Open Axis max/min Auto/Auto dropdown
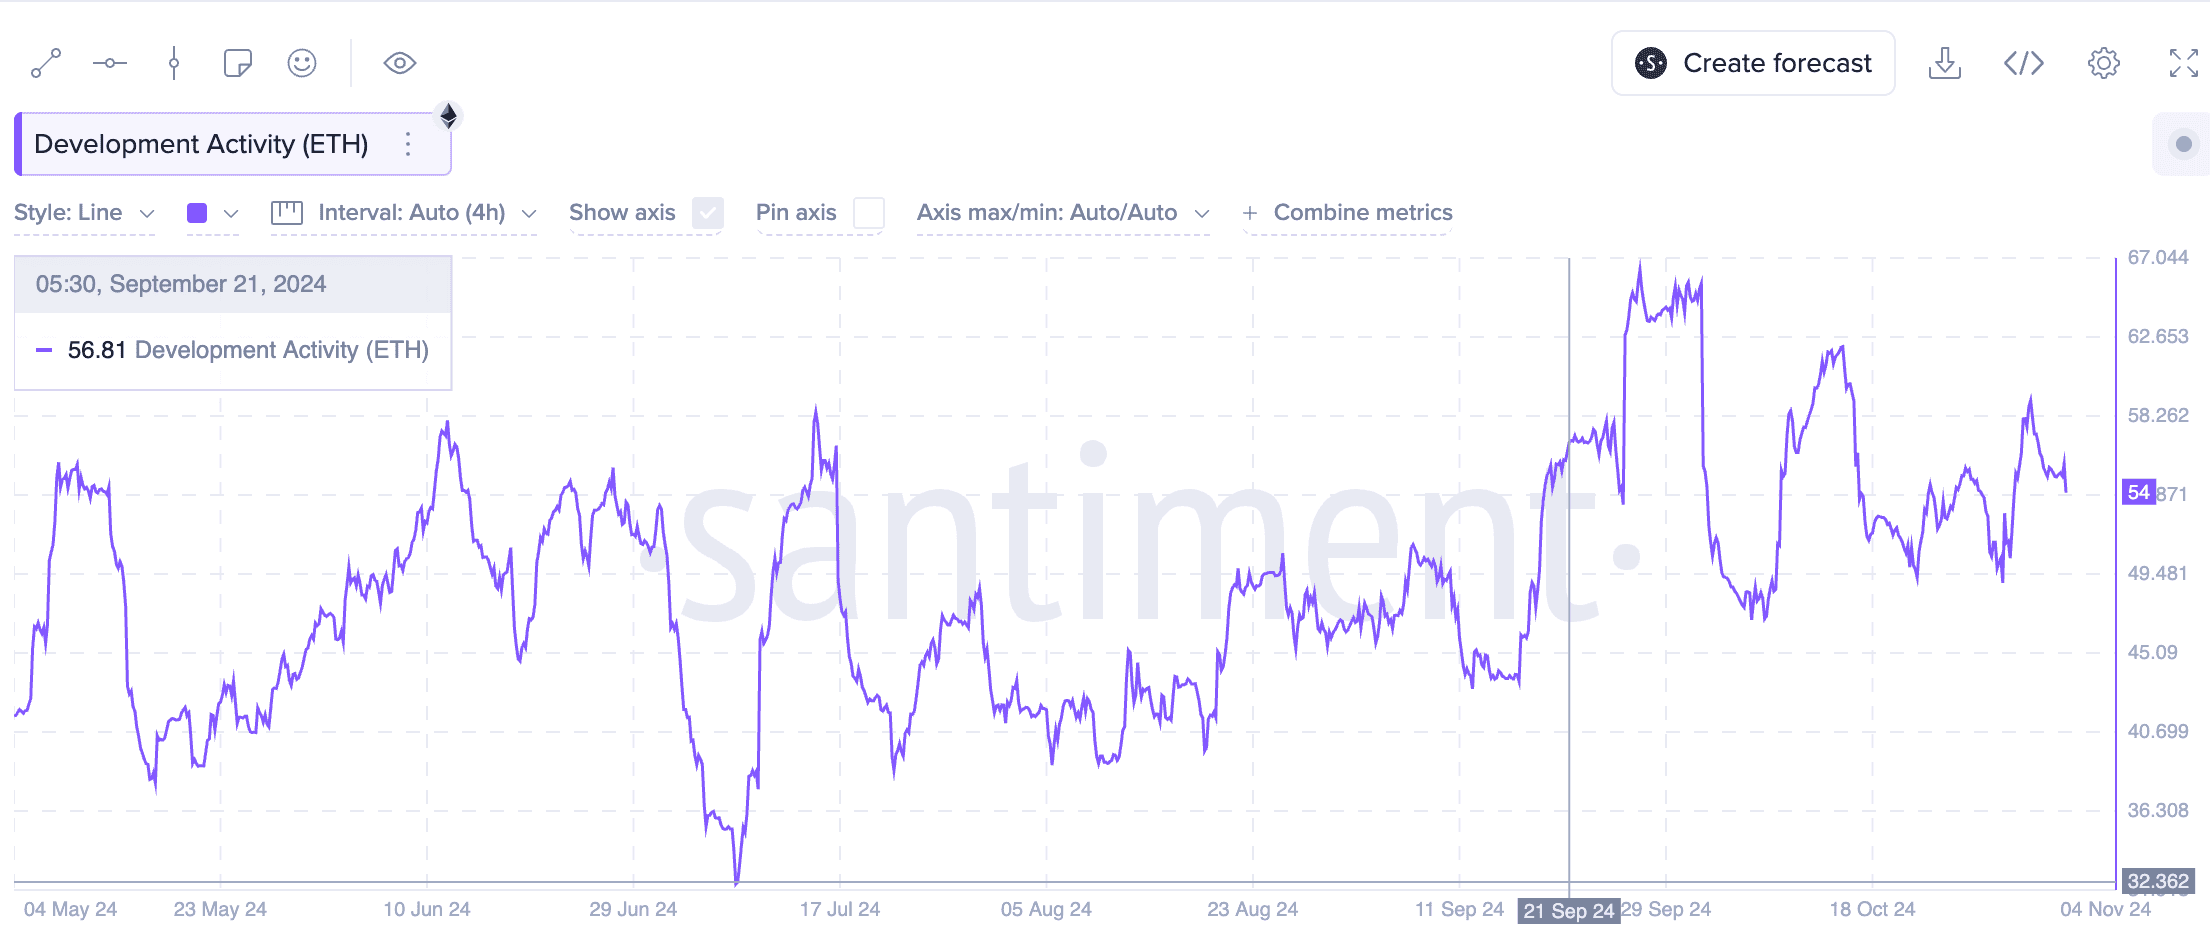 (x=1063, y=213)
